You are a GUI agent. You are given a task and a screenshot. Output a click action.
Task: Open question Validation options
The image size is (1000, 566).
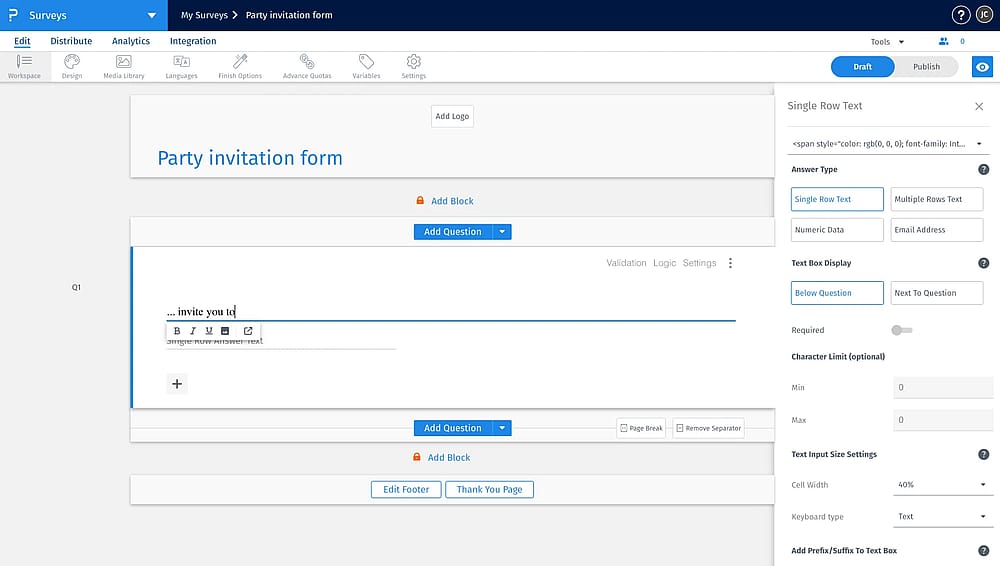[x=626, y=263]
